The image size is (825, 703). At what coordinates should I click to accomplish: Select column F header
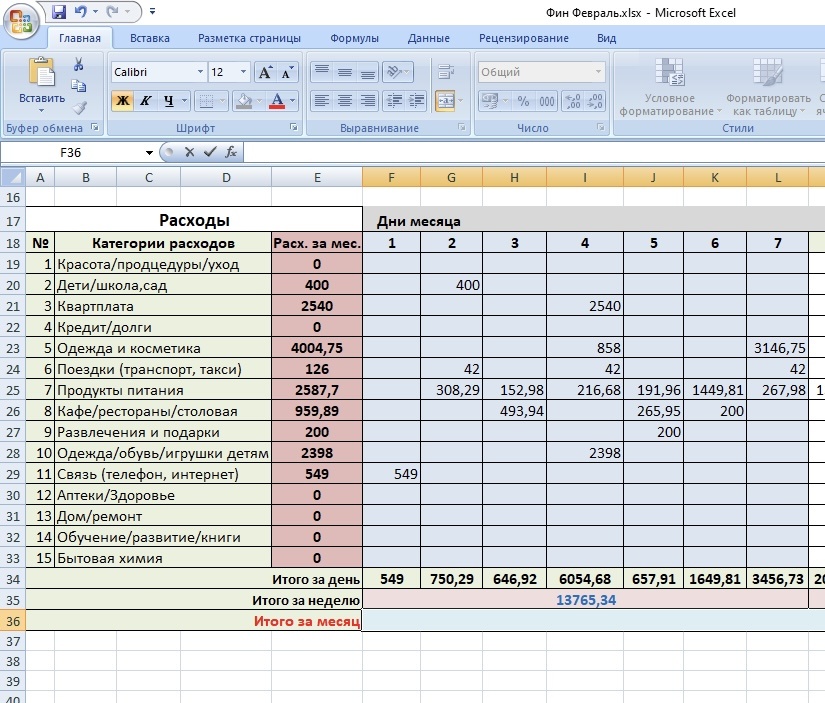(x=391, y=178)
